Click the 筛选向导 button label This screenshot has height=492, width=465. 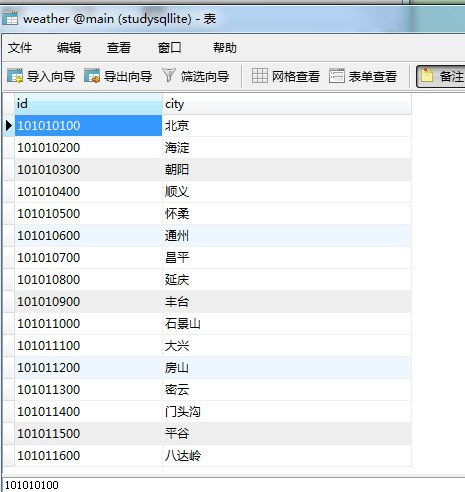point(205,76)
